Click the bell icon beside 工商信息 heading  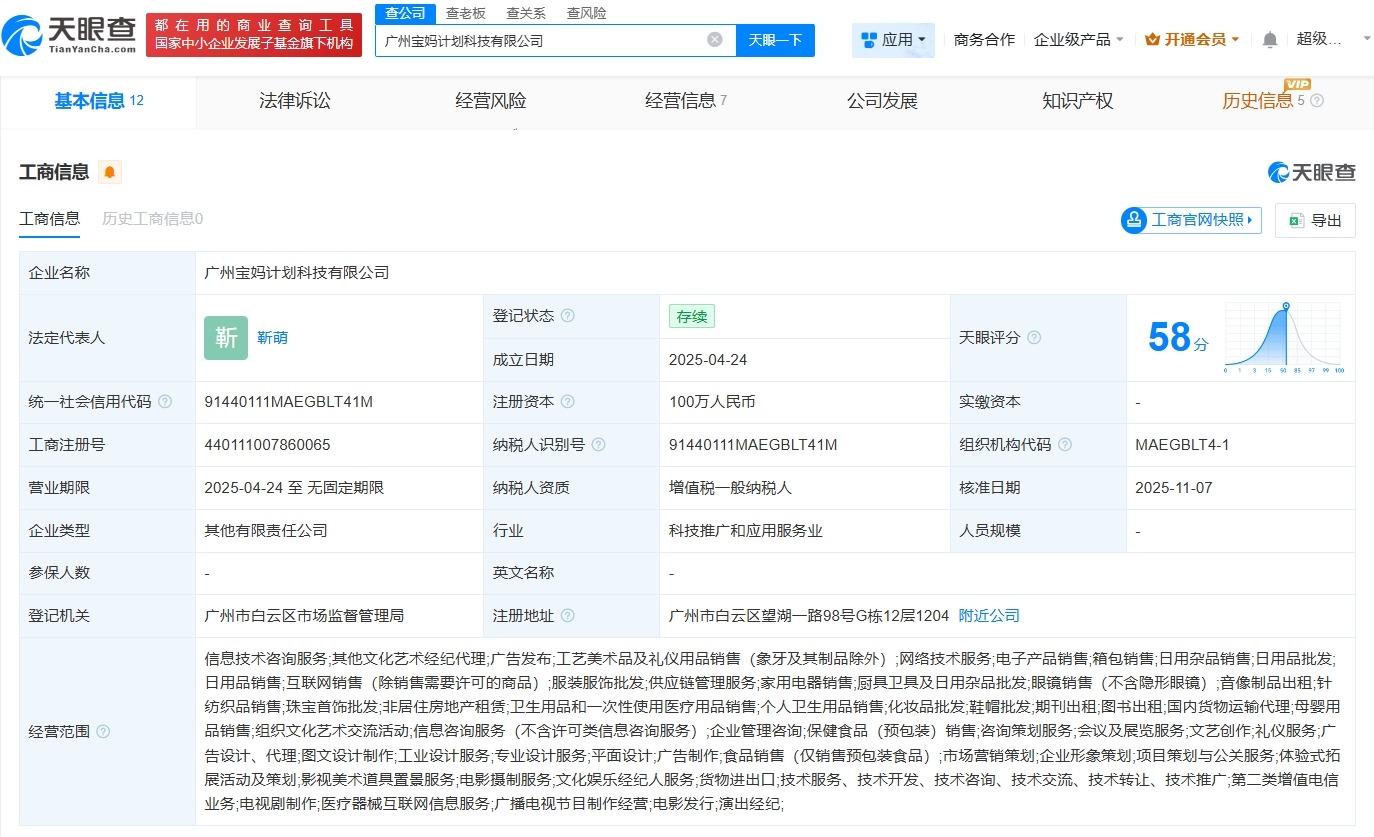[108, 171]
